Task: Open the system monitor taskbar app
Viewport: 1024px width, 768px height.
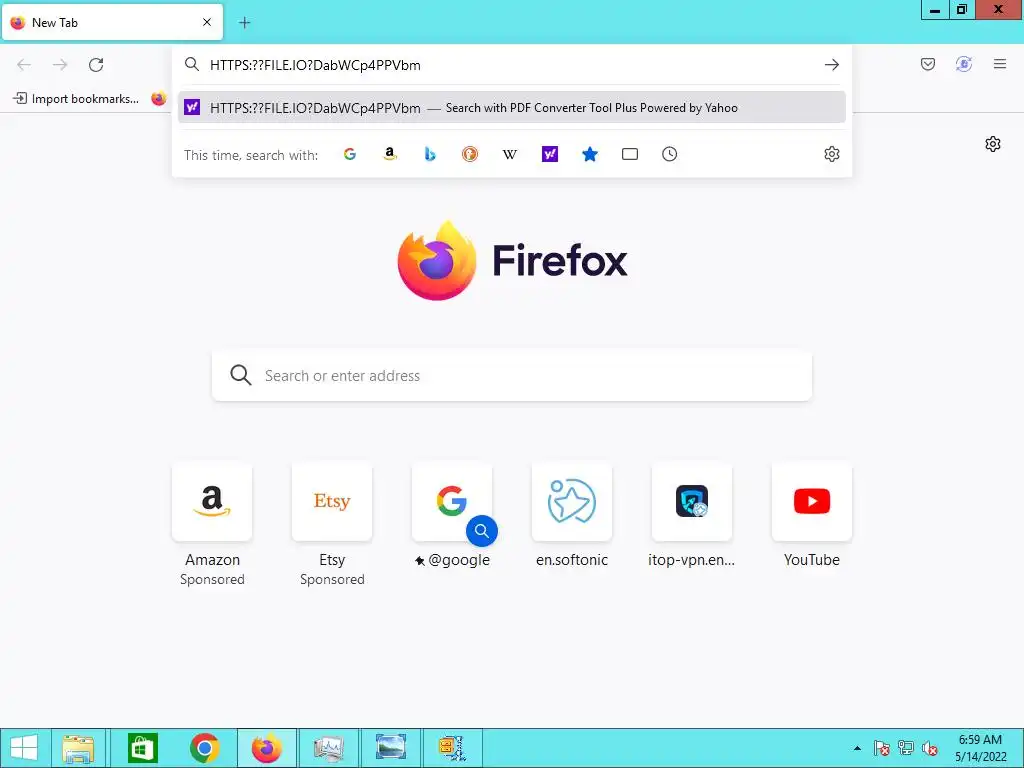Action: tap(328, 748)
